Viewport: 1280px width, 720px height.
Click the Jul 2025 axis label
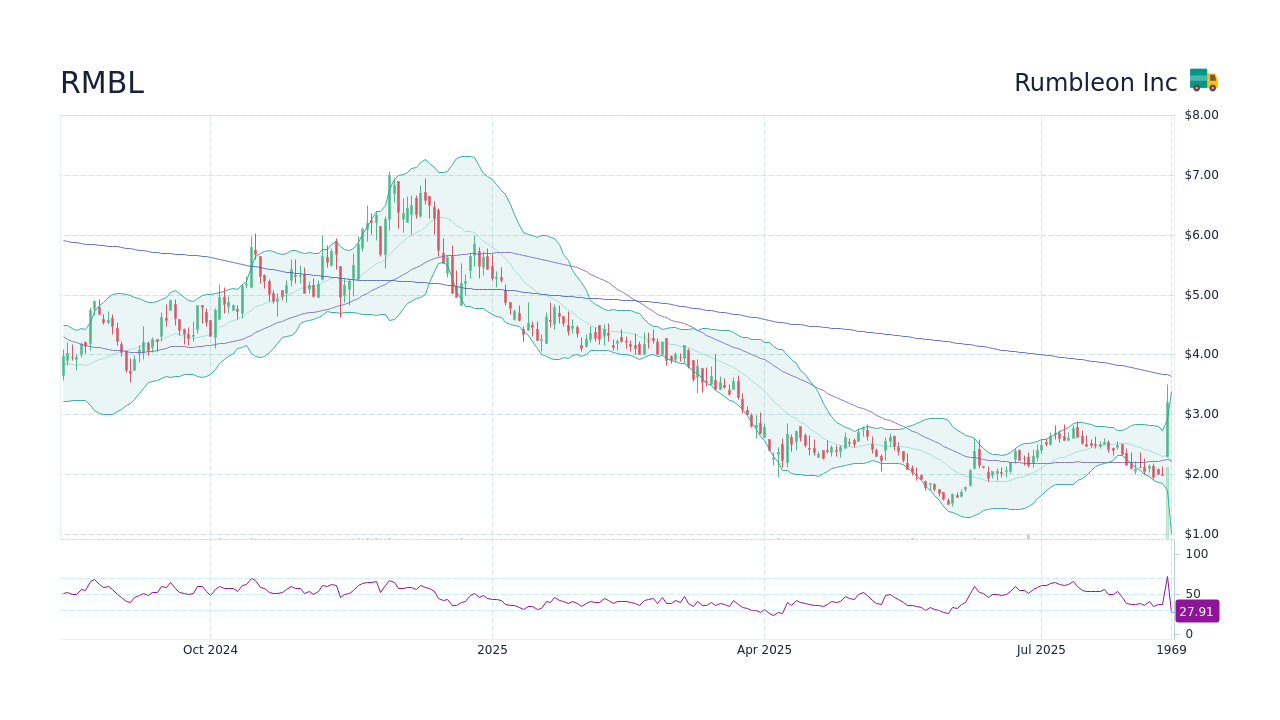click(x=1042, y=649)
